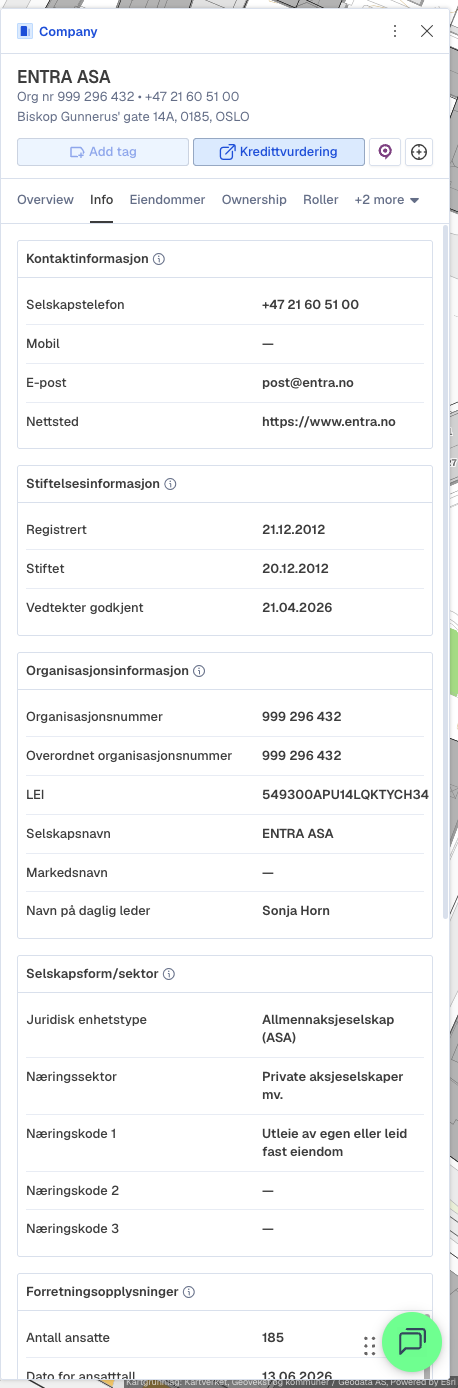Click the Registrert date 21.12.2012
Screen dimensions: 458x1388
point(294,530)
